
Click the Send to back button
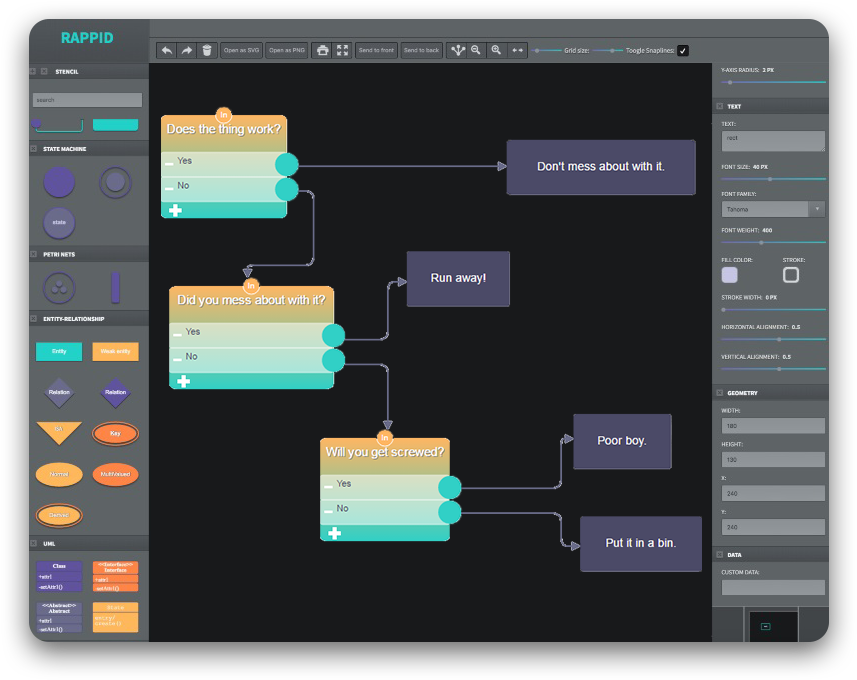click(421, 50)
